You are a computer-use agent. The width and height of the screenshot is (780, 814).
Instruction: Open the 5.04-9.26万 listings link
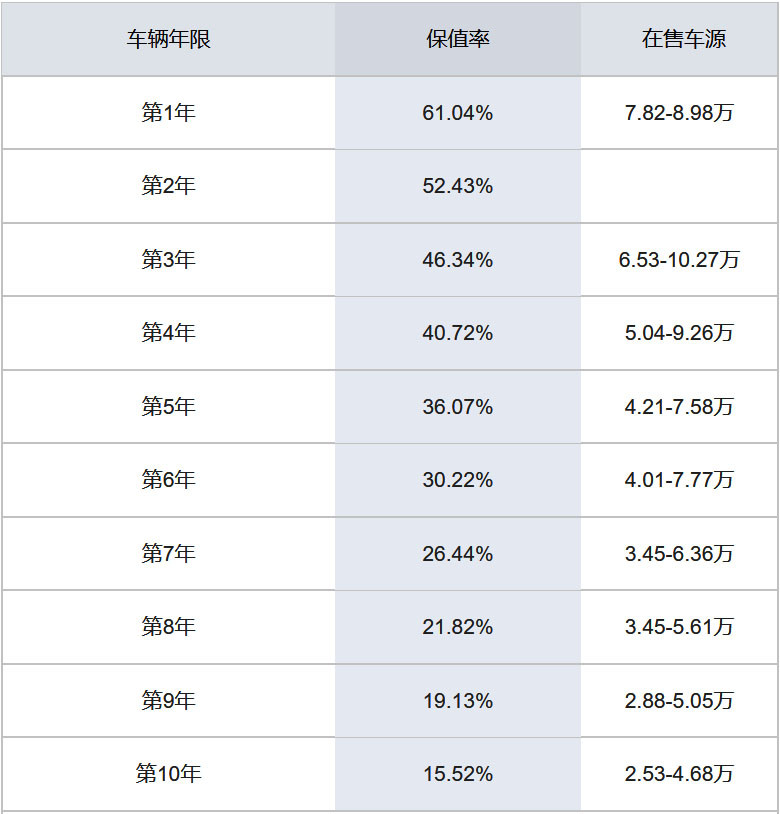[679, 333]
